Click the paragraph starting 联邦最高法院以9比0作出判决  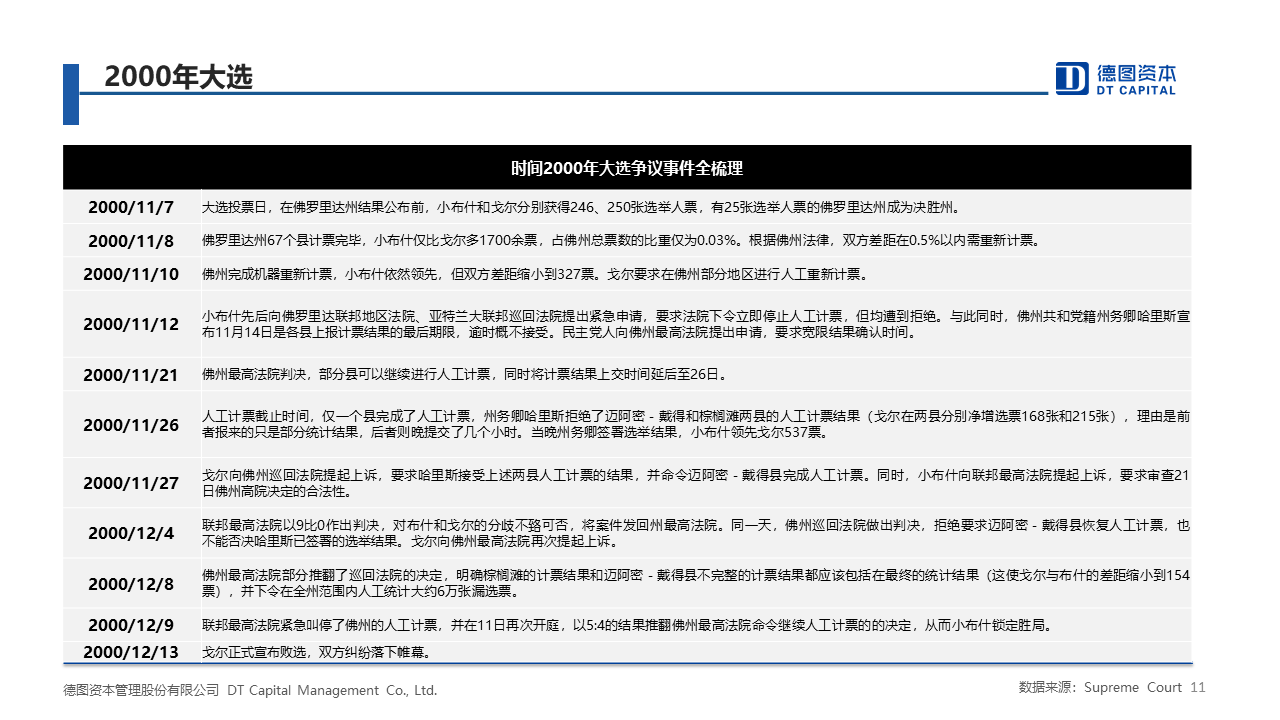pos(696,533)
